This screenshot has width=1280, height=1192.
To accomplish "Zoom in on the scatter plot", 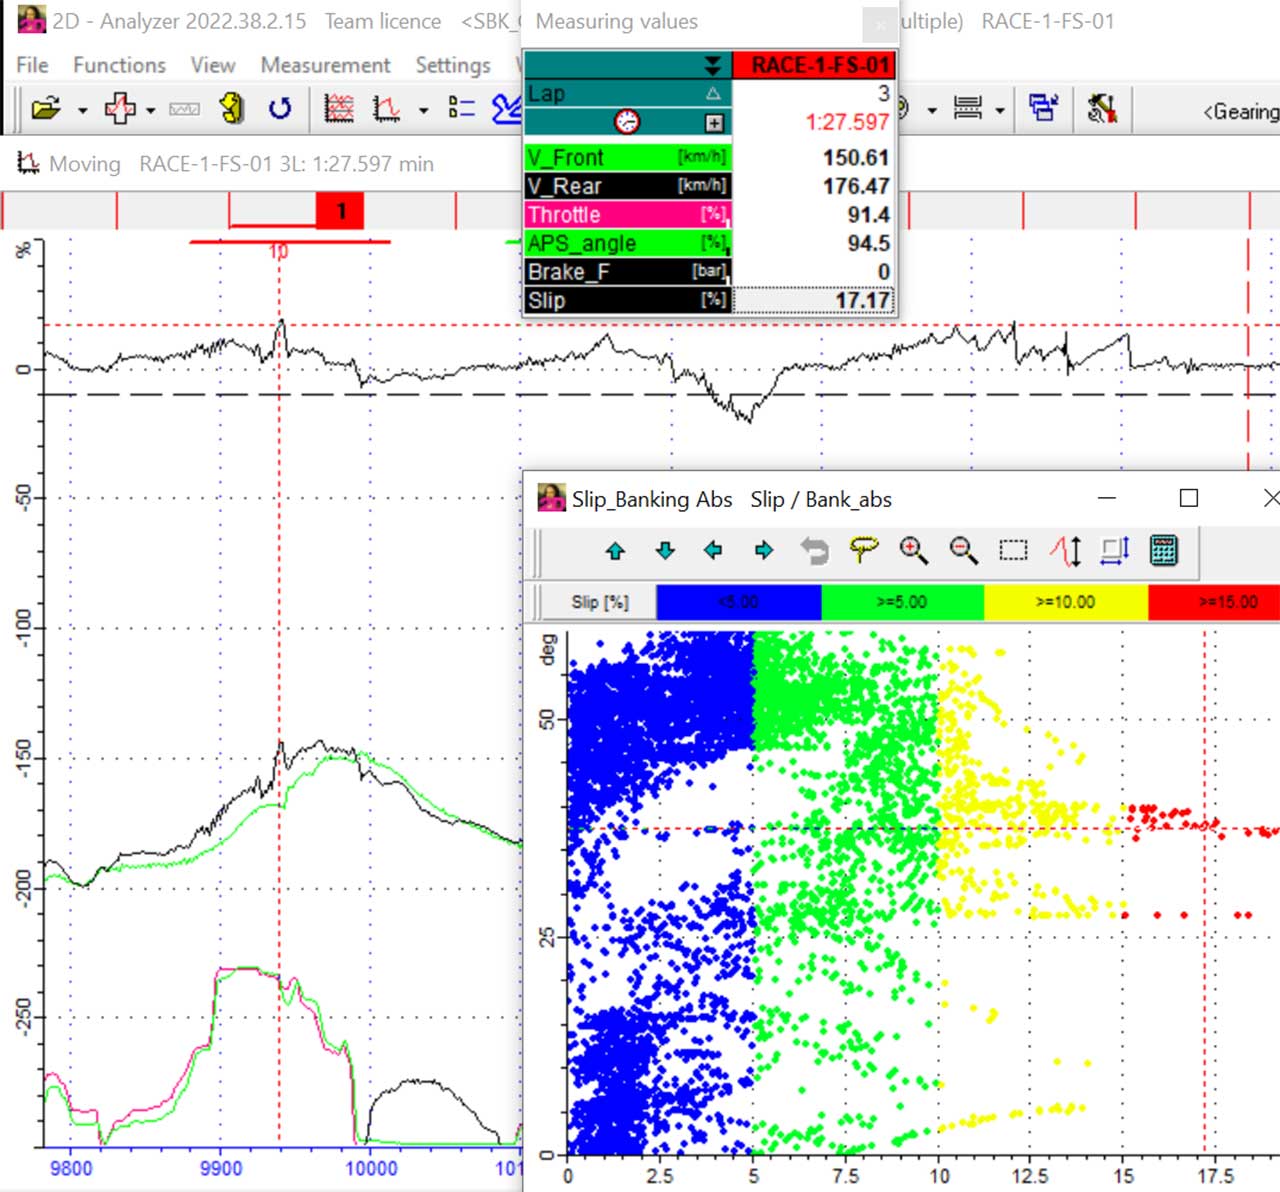I will [913, 550].
